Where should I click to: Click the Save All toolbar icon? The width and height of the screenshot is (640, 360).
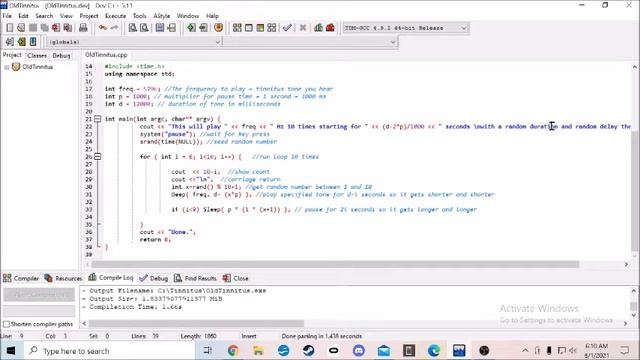point(44,28)
